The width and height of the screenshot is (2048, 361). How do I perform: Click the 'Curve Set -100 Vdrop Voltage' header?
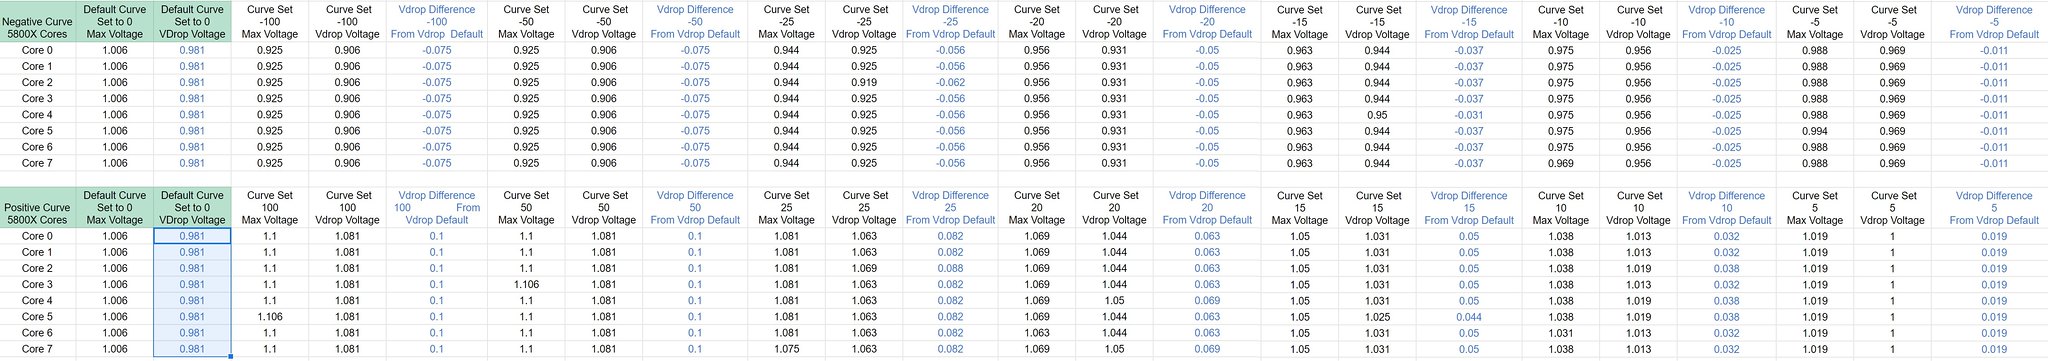[x=347, y=21]
